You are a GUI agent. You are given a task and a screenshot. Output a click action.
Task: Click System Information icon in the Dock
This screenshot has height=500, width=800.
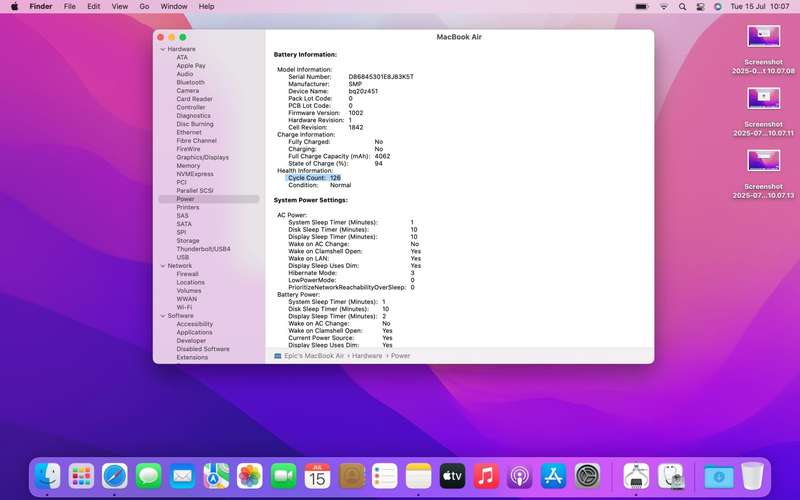tap(636, 477)
